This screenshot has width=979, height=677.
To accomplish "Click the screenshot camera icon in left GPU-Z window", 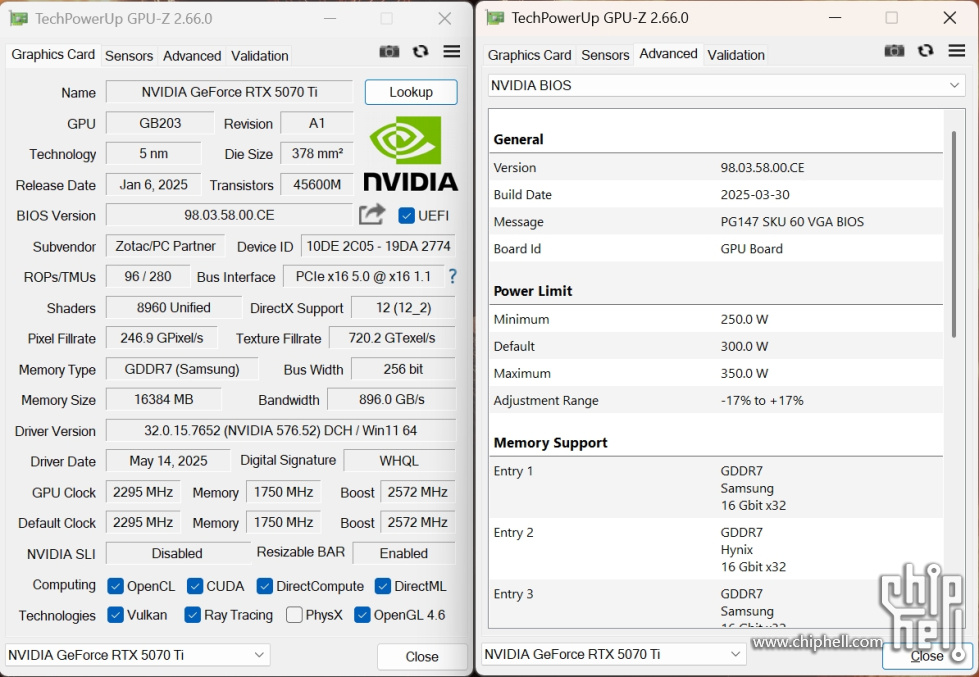I will pyautogui.click(x=389, y=52).
